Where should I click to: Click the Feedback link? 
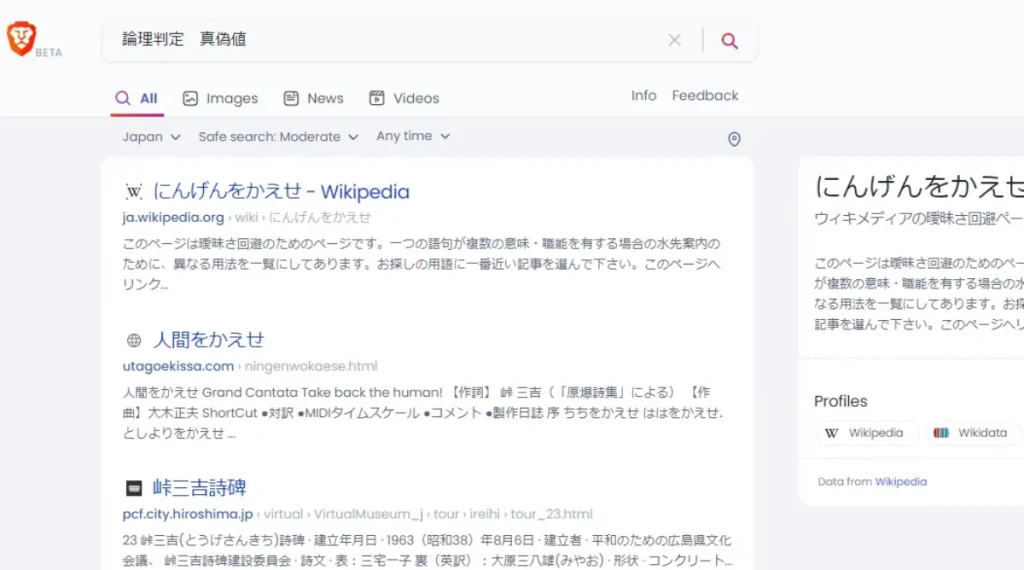tap(705, 95)
